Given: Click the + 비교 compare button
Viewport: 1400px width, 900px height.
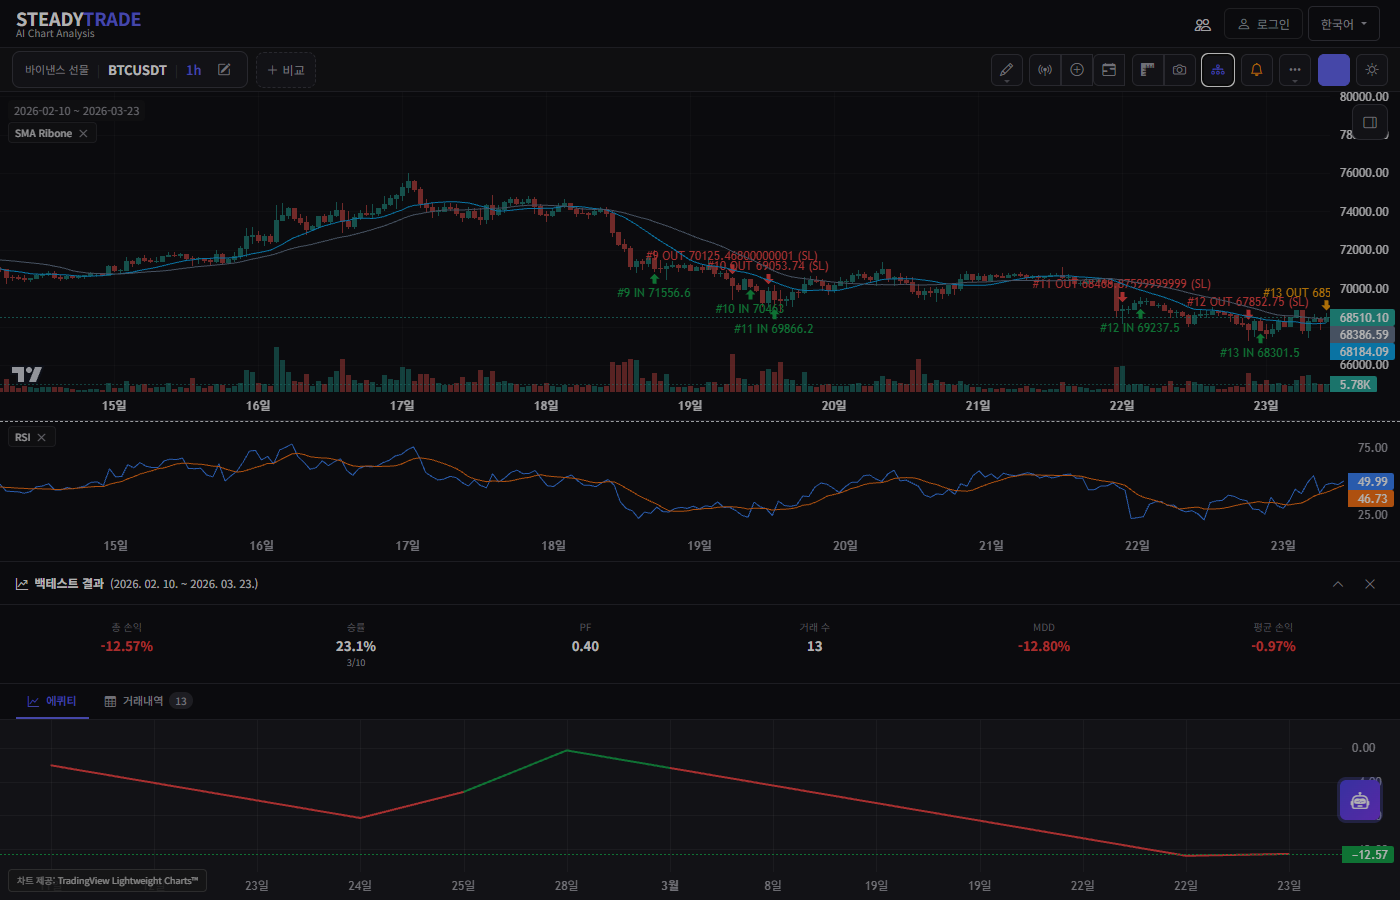Looking at the screenshot, I should 286,70.
